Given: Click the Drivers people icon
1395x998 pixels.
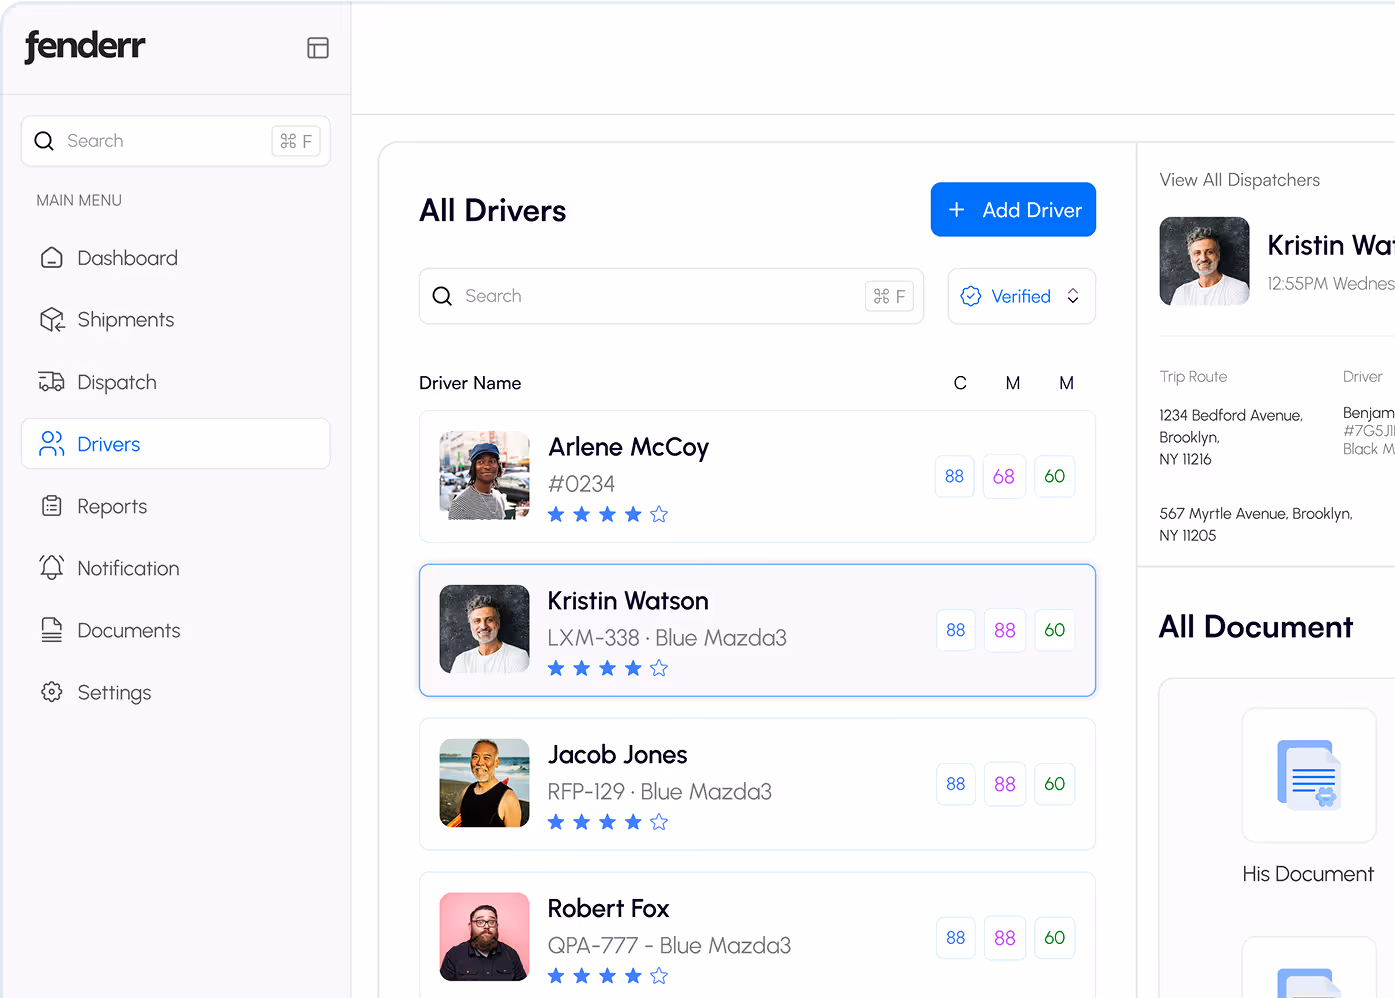Looking at the screenshot, I should pyautogui.click(x=51, y=444).
